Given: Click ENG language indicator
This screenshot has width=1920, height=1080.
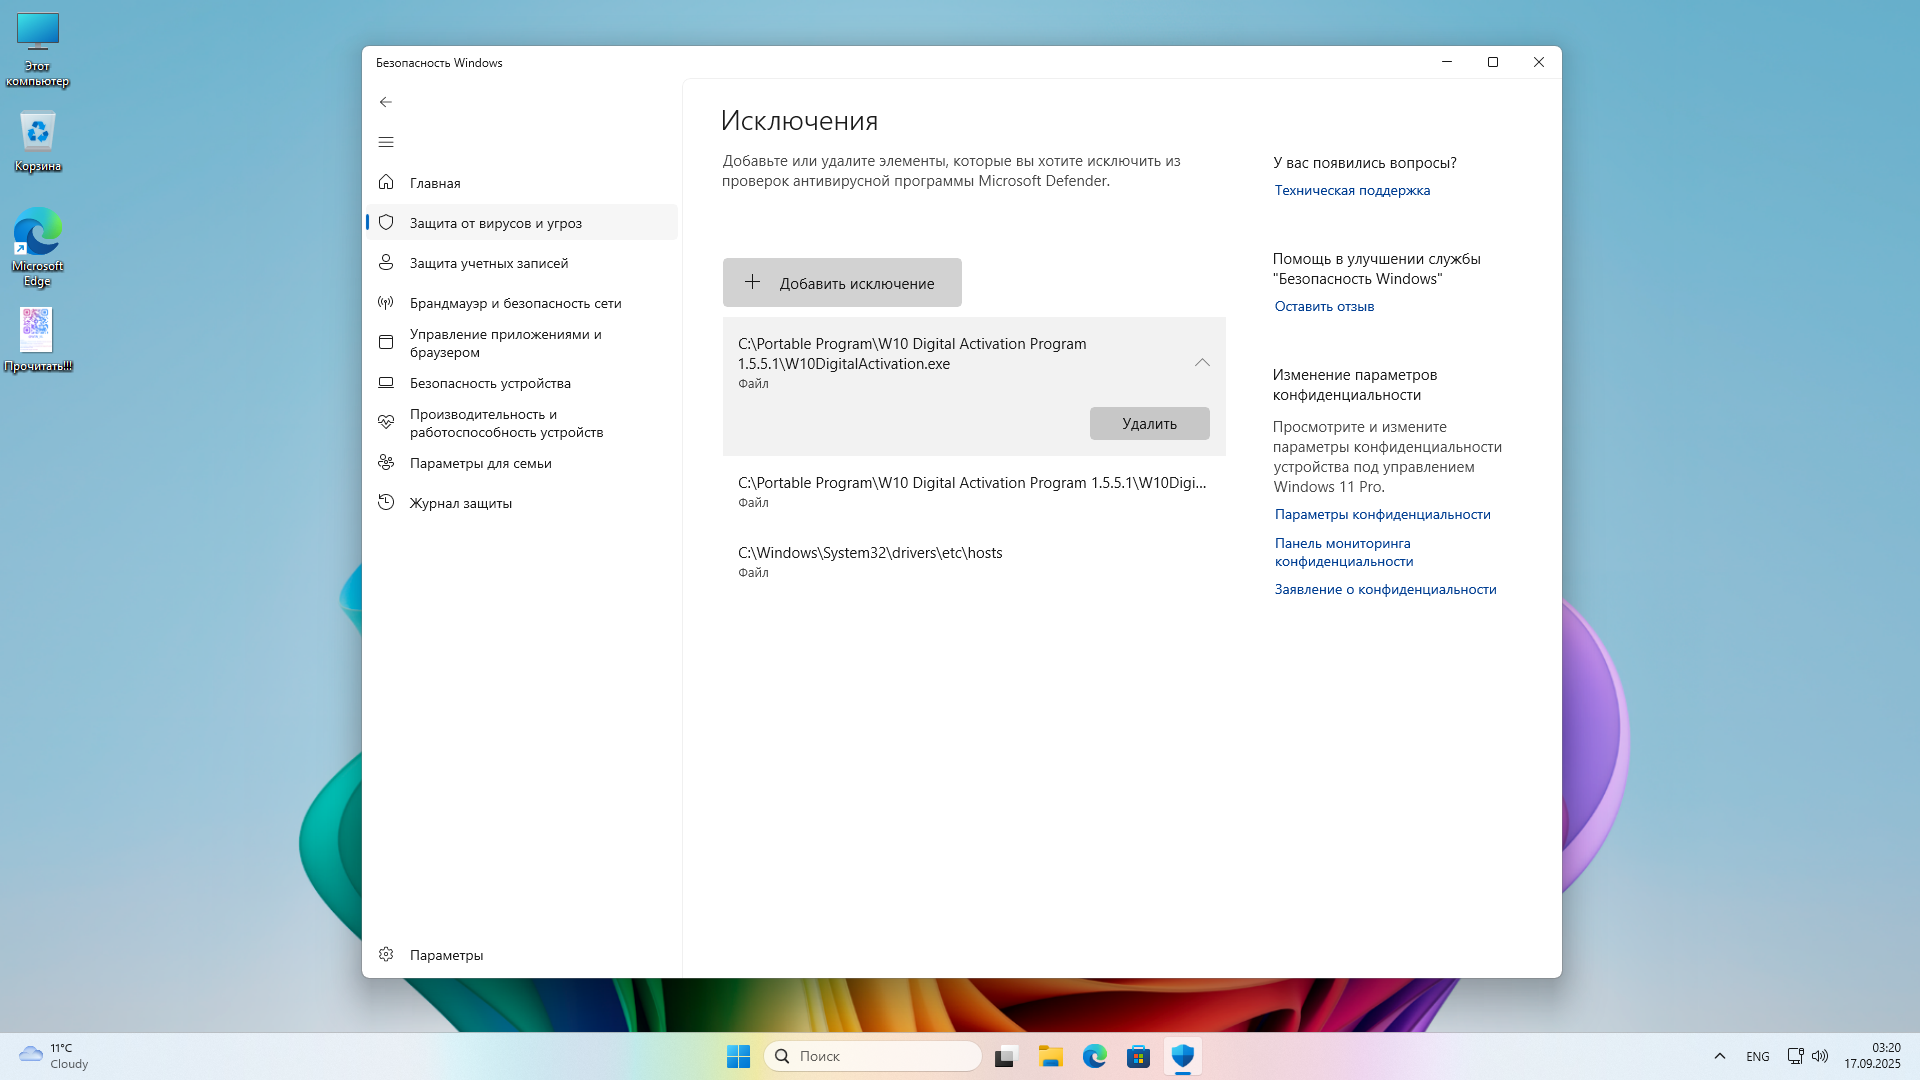Looking at the screenshot, I should pos(1757,1056).
